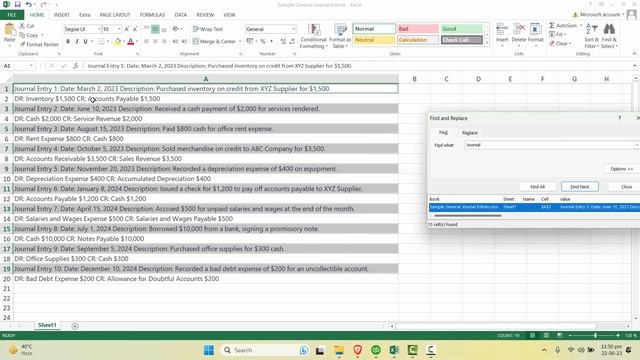
Task: Switch to the PAGE LAYOUT tab
Action: (x=115, y=15)
